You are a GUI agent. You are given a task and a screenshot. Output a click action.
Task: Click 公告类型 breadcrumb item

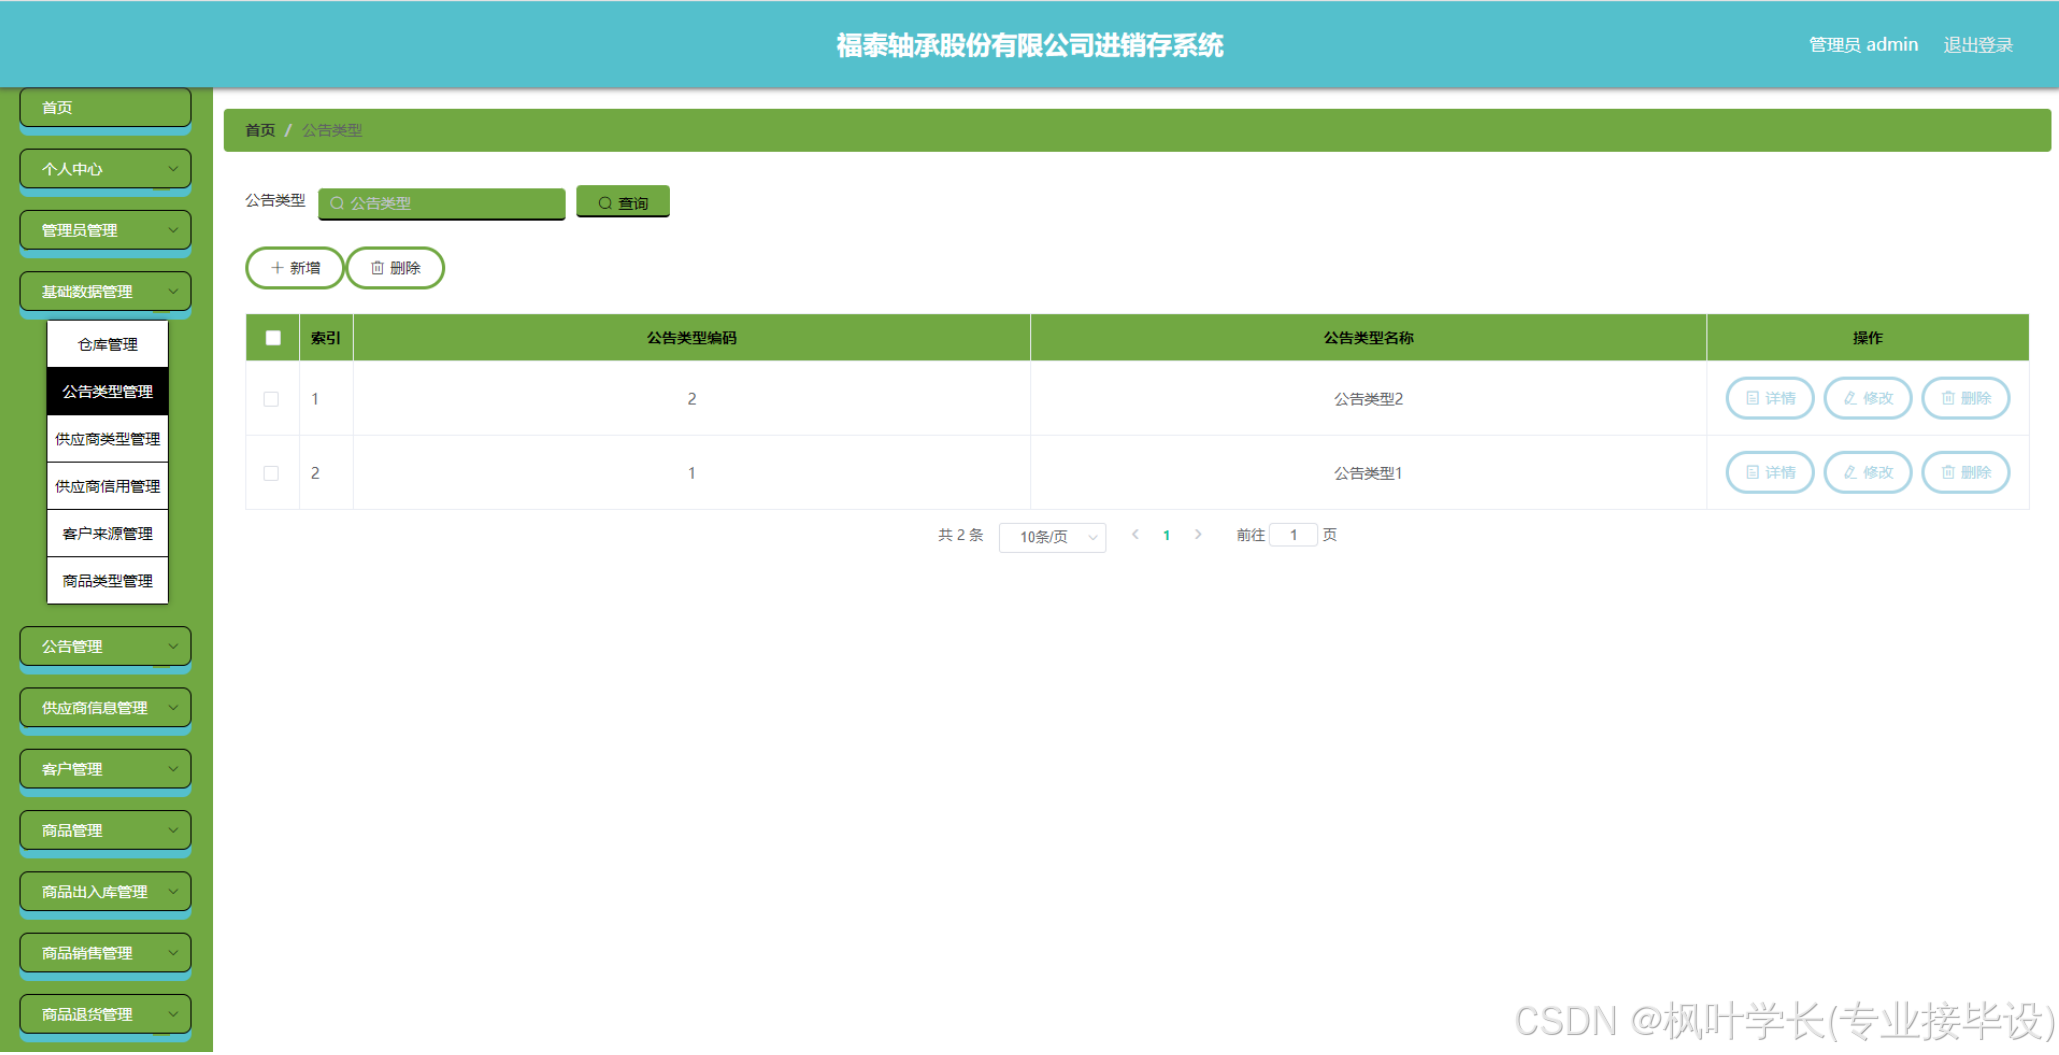coord(332,130)
